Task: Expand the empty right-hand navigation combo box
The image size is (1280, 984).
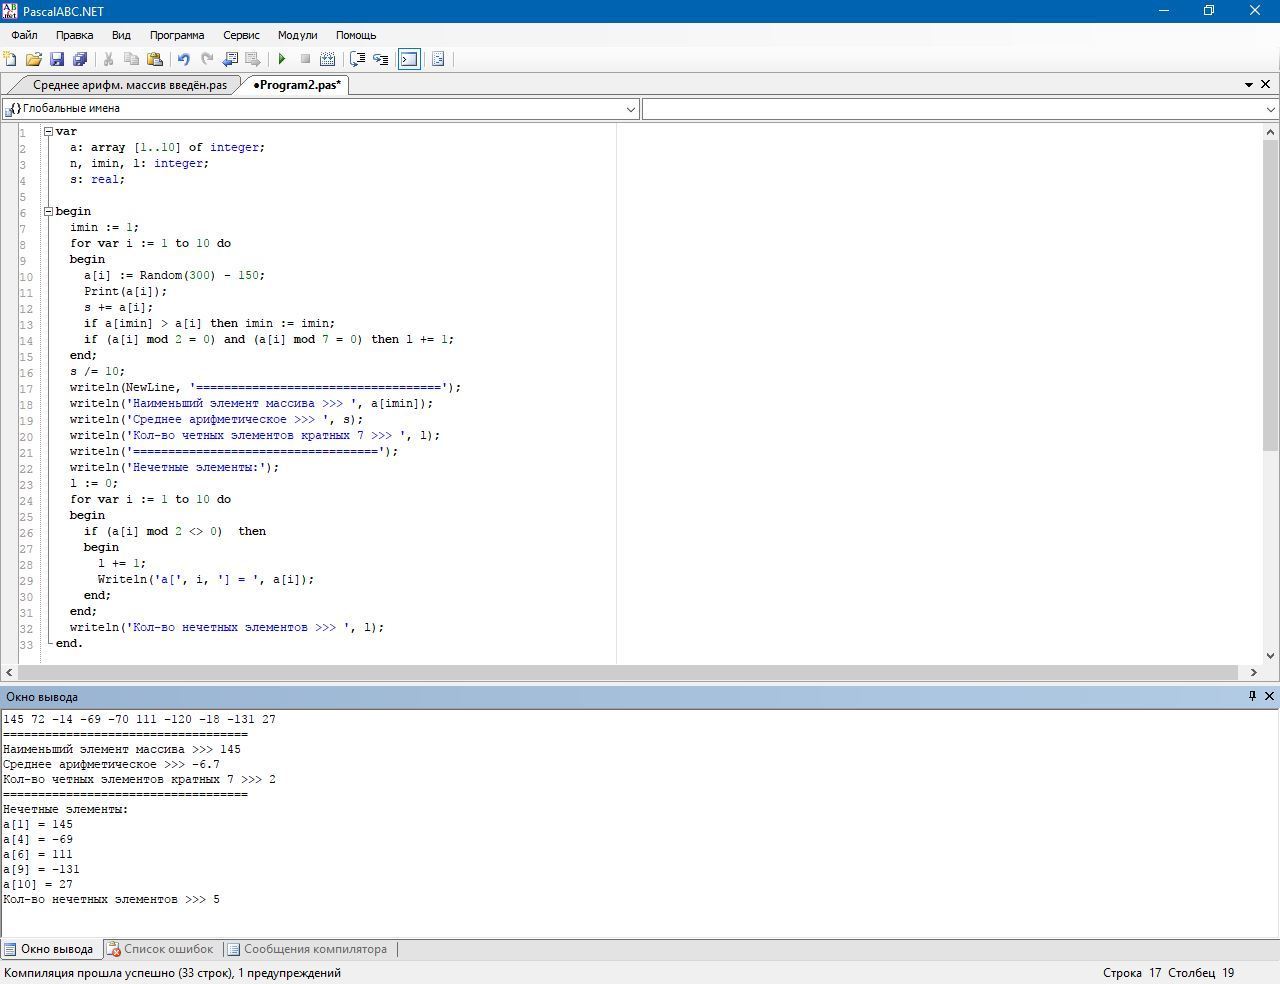Action: (1271, 109)
